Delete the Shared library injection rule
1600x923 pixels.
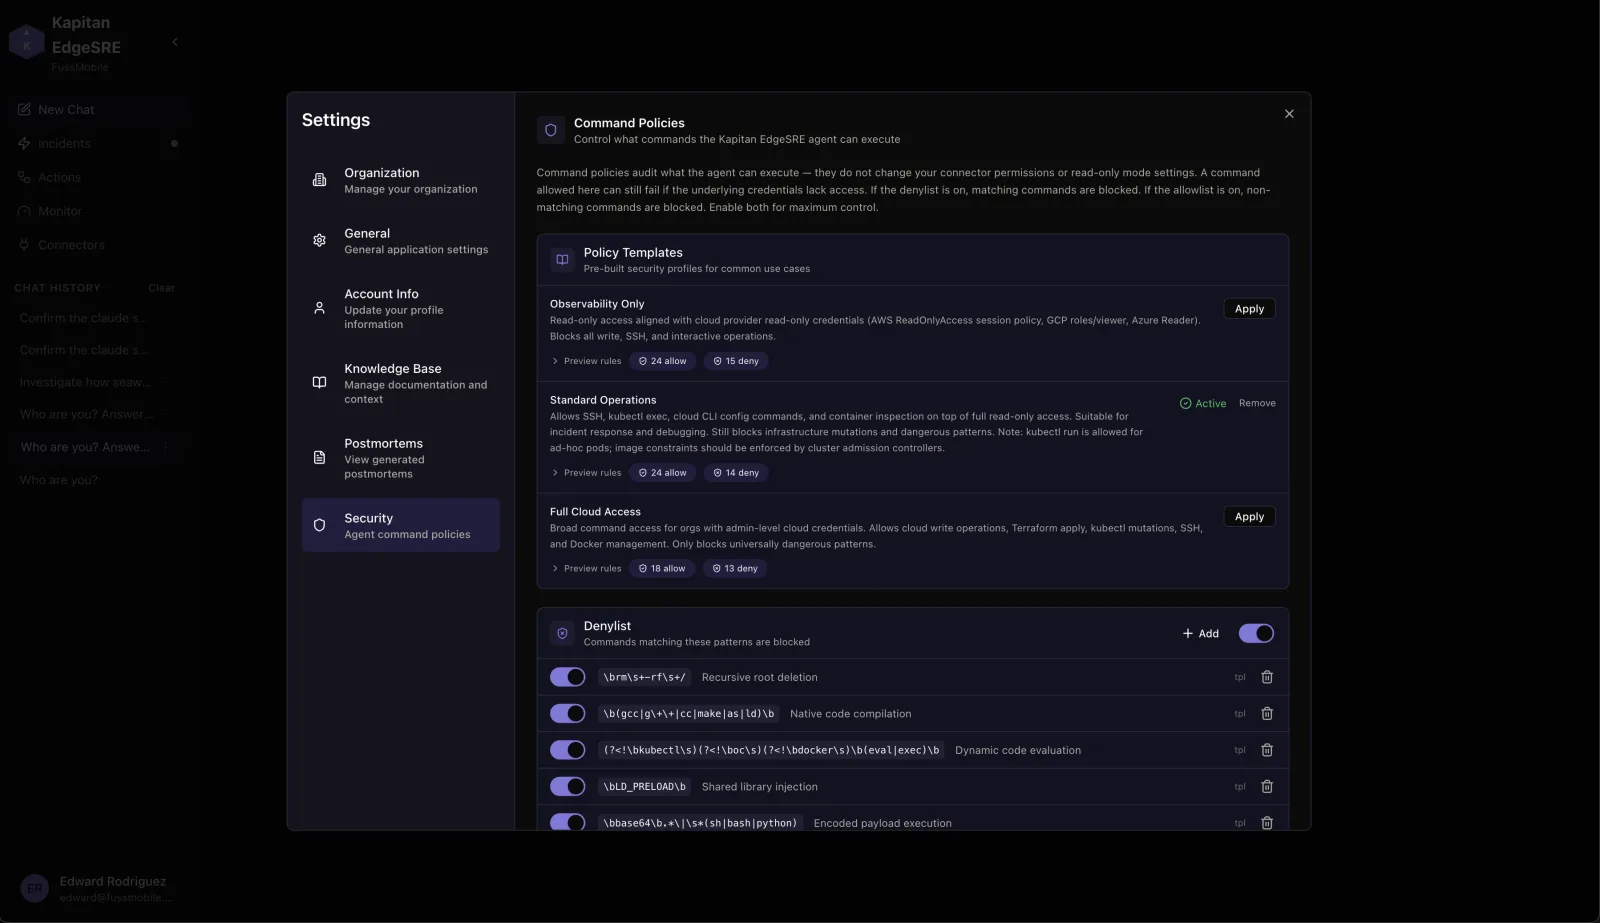click(x=1267, y=787)
